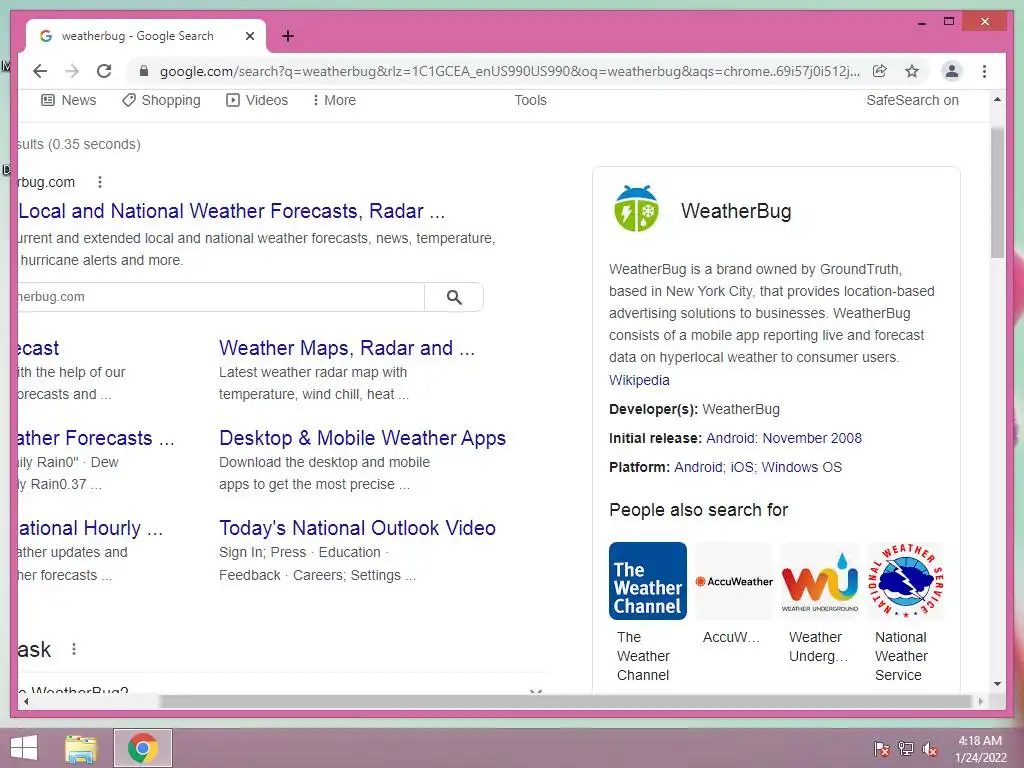This screenshot has height=768, width=1024.
Task: Click the Android platform link
Action: pos(698,468)
